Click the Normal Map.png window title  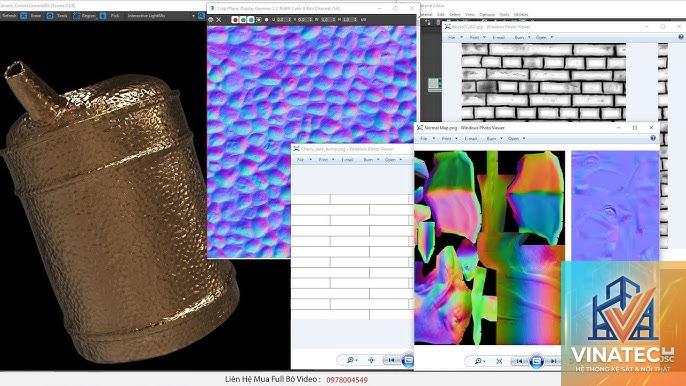[464, 128]
